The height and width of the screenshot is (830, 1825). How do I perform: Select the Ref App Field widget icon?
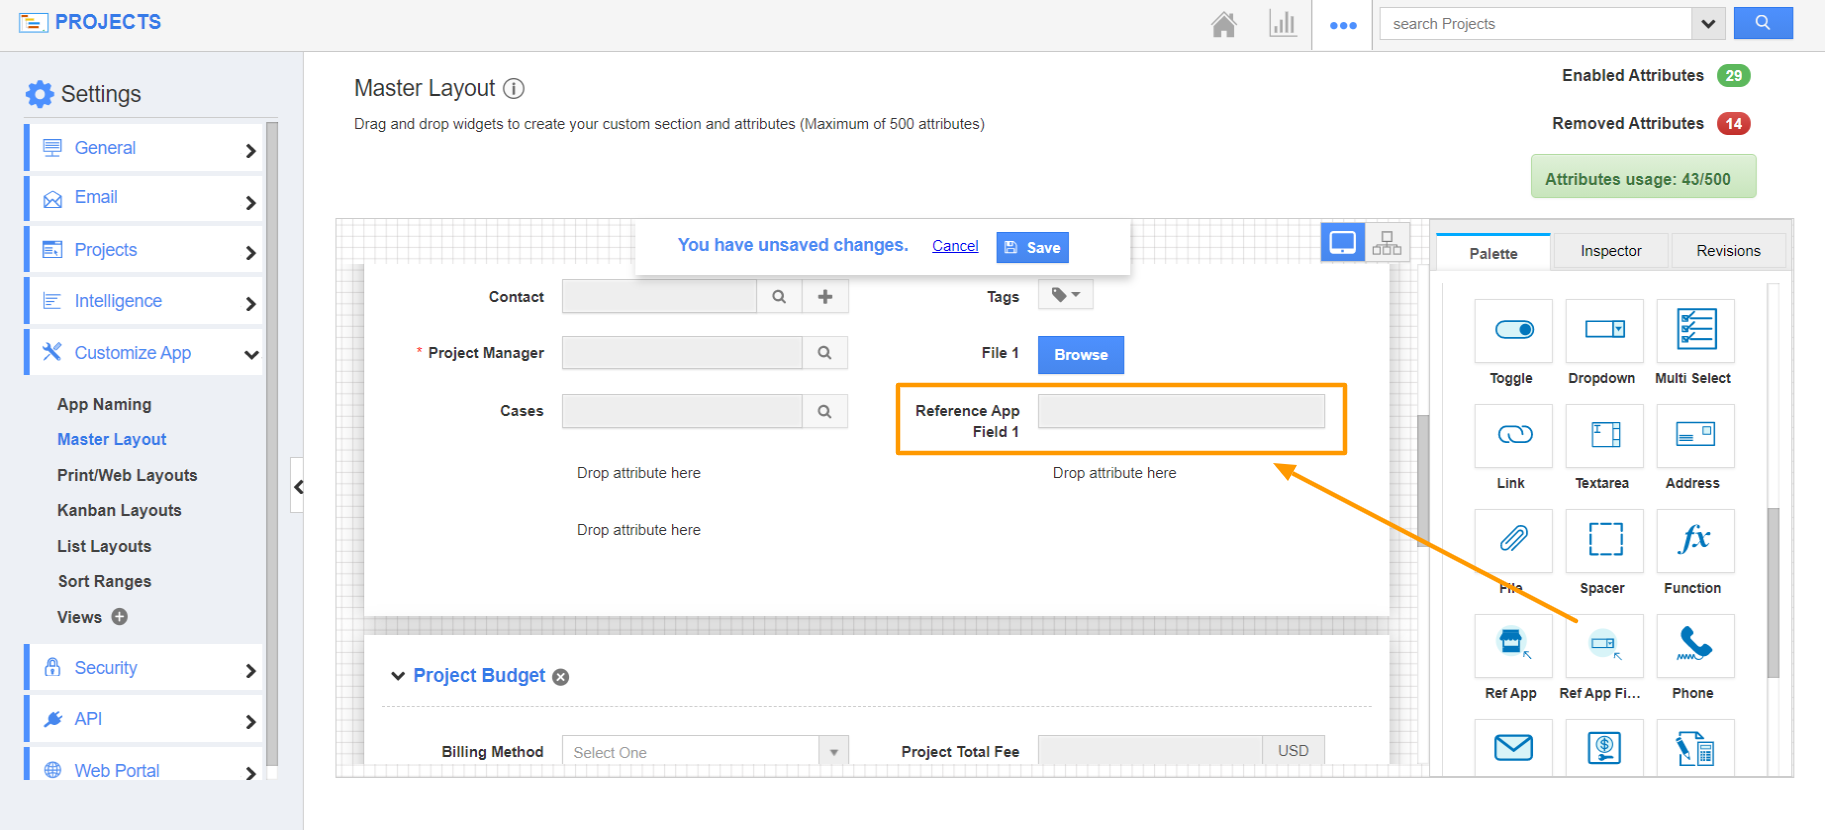[1604, 645]
